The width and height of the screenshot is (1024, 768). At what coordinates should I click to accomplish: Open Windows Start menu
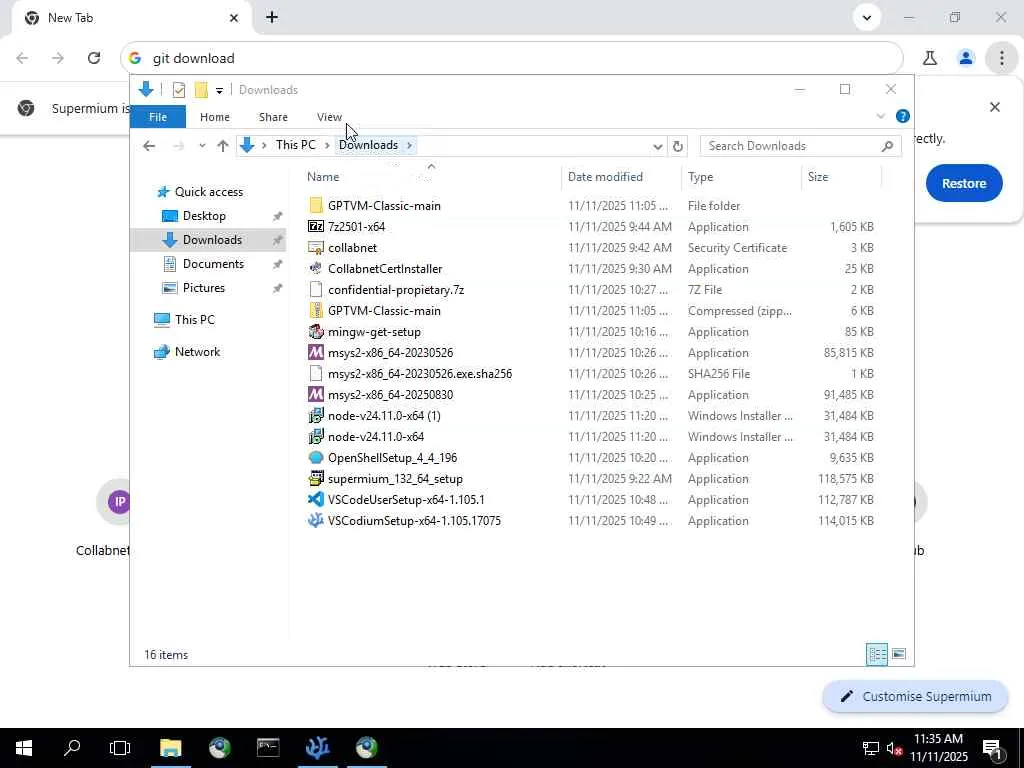(24, 748)
